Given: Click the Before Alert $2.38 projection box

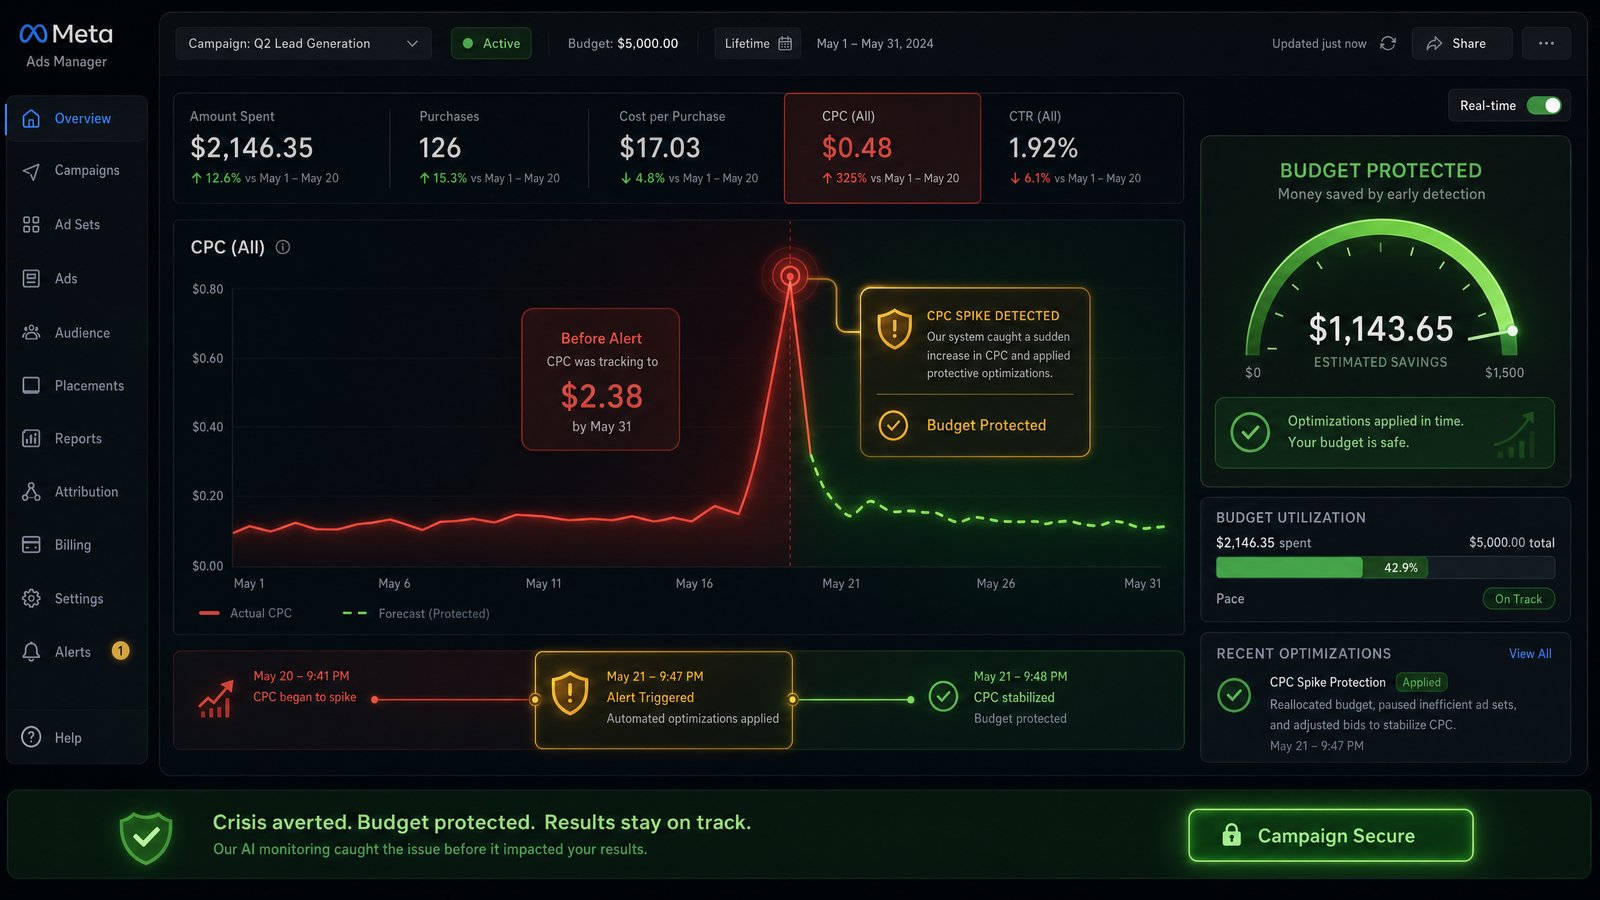Looking at the screenshot, I should [x=601, y=379].
